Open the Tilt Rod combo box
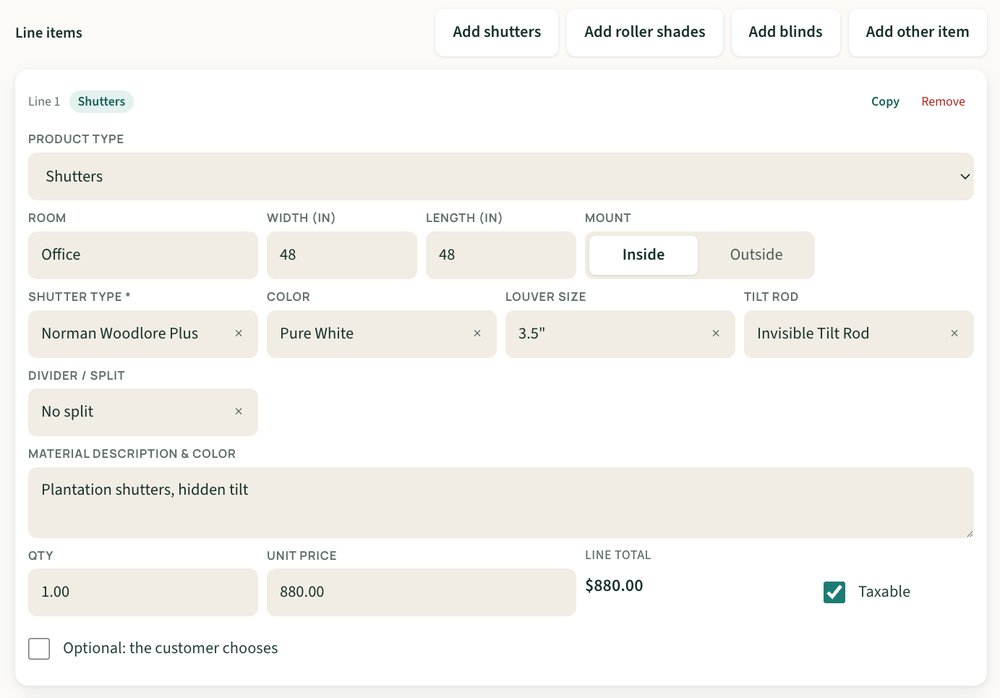The width and height of the screenshot is (1000, 698). [x=858, y=334]
